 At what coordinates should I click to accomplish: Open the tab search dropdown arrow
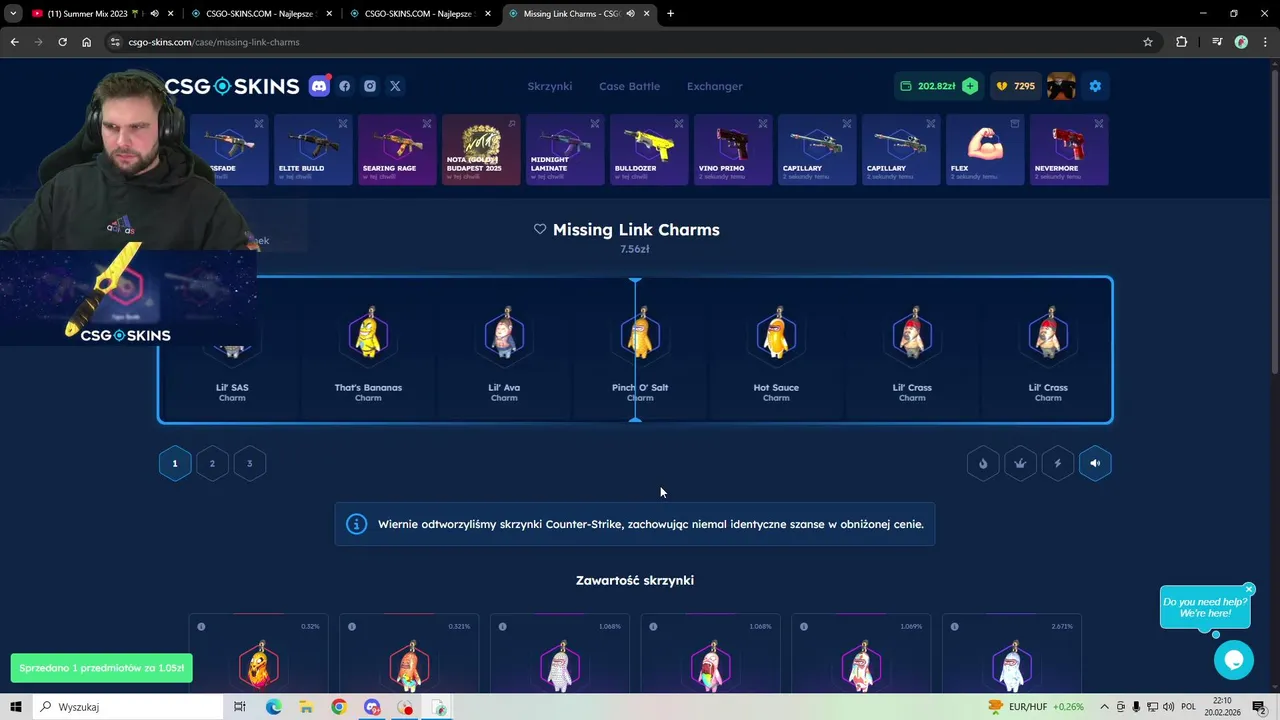coord(13,14)
